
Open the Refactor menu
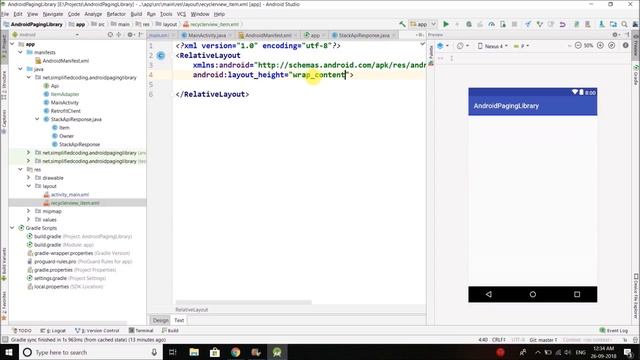(x=116, y=14)
